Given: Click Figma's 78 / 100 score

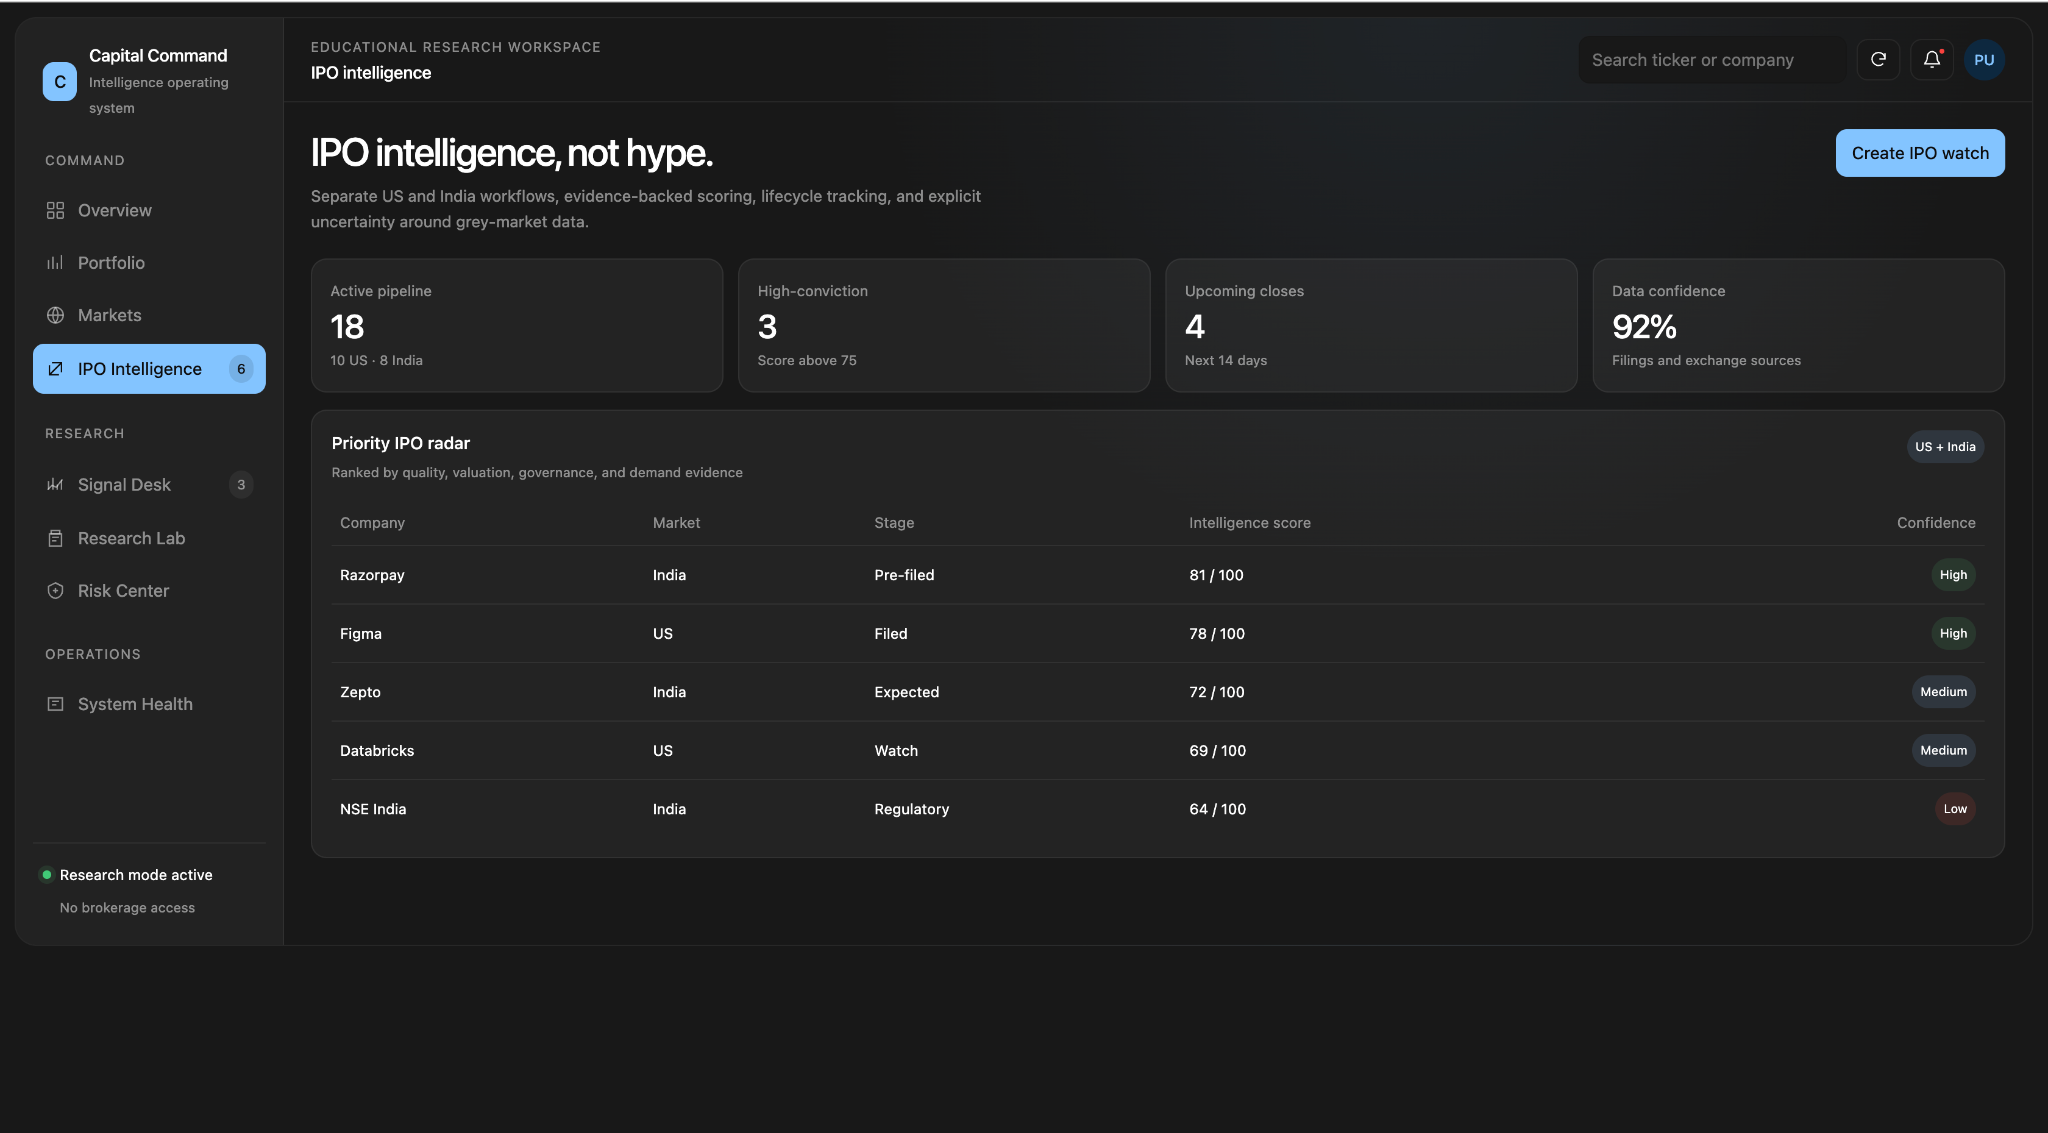Looking at the screenshot, I should point(1217,634).
